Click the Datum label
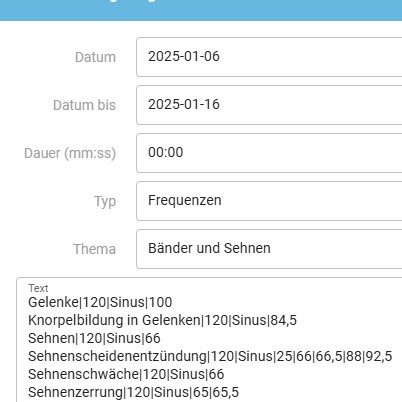402x402 pixels. 95,57
